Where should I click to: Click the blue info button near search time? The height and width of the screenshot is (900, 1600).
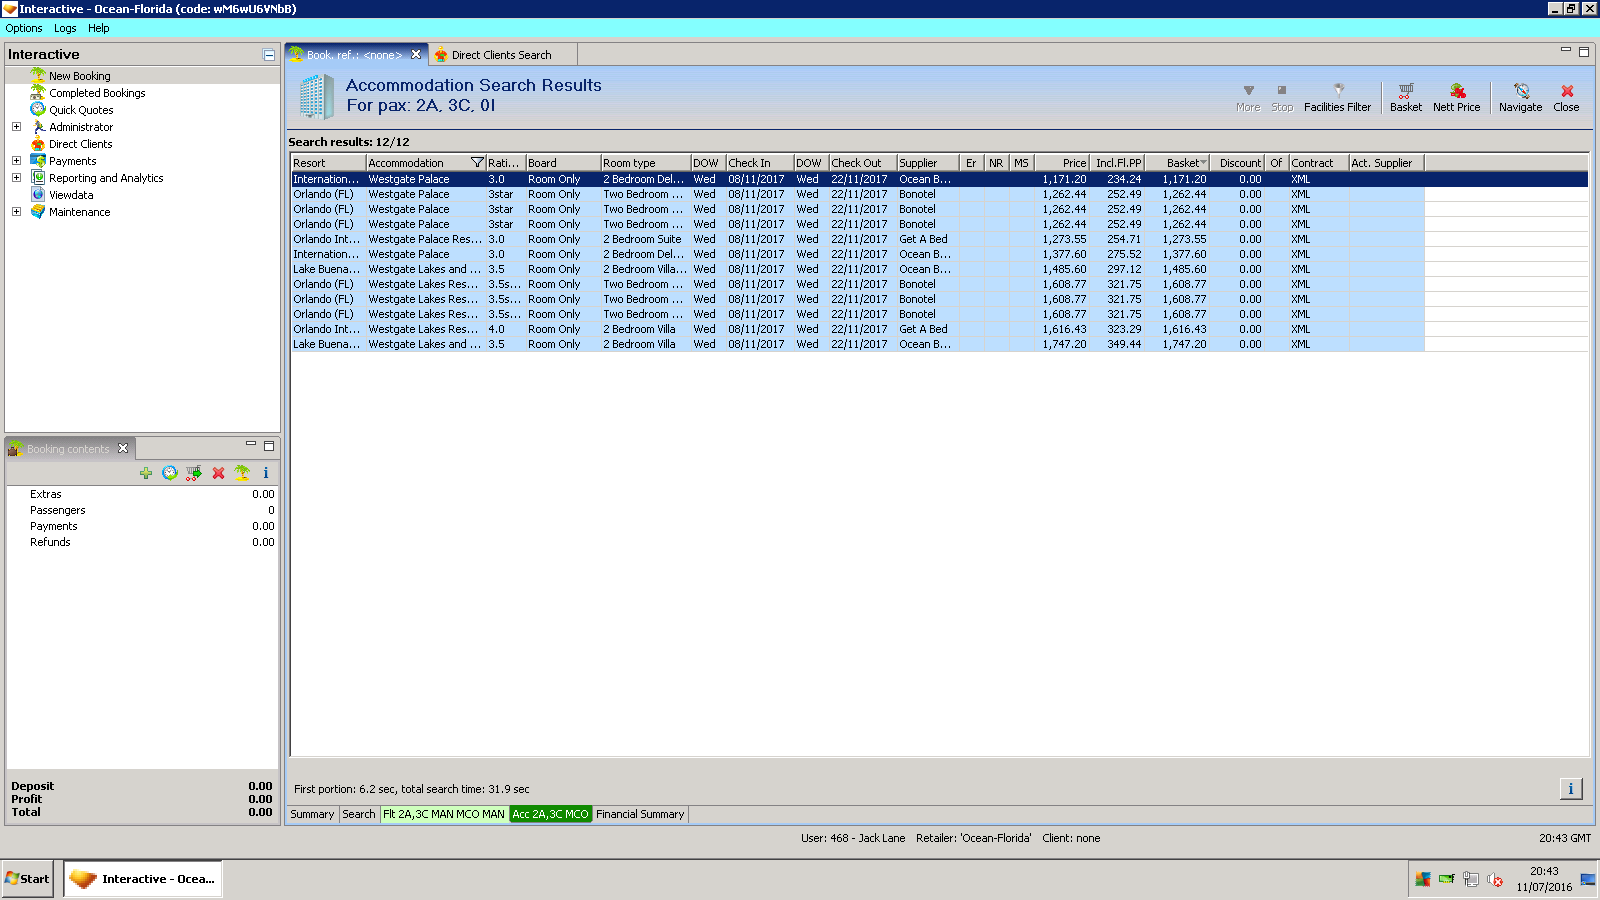point(1570,789)
